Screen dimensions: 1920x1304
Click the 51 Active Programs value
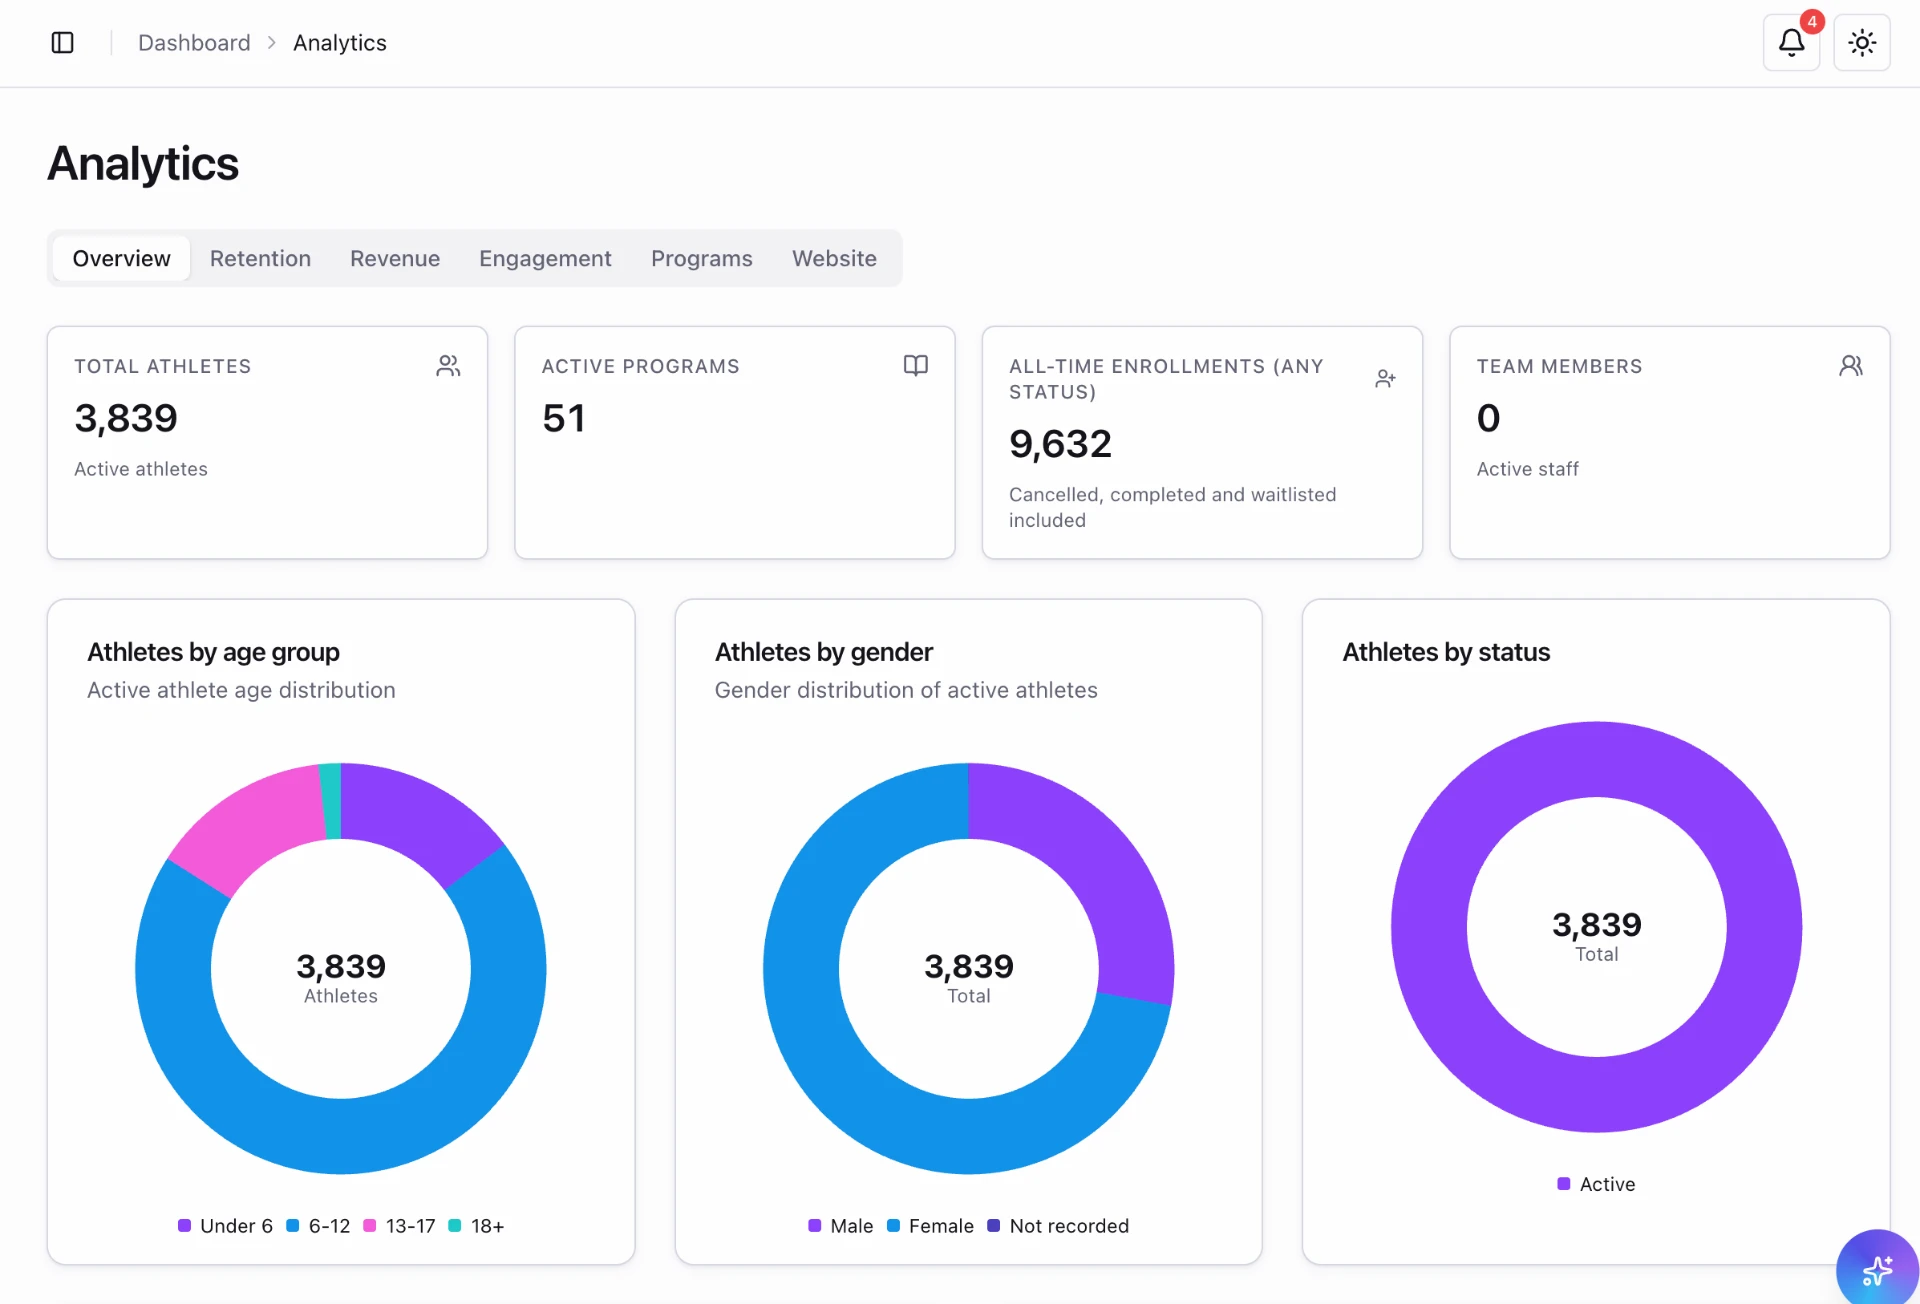click(x=564, y=418)
